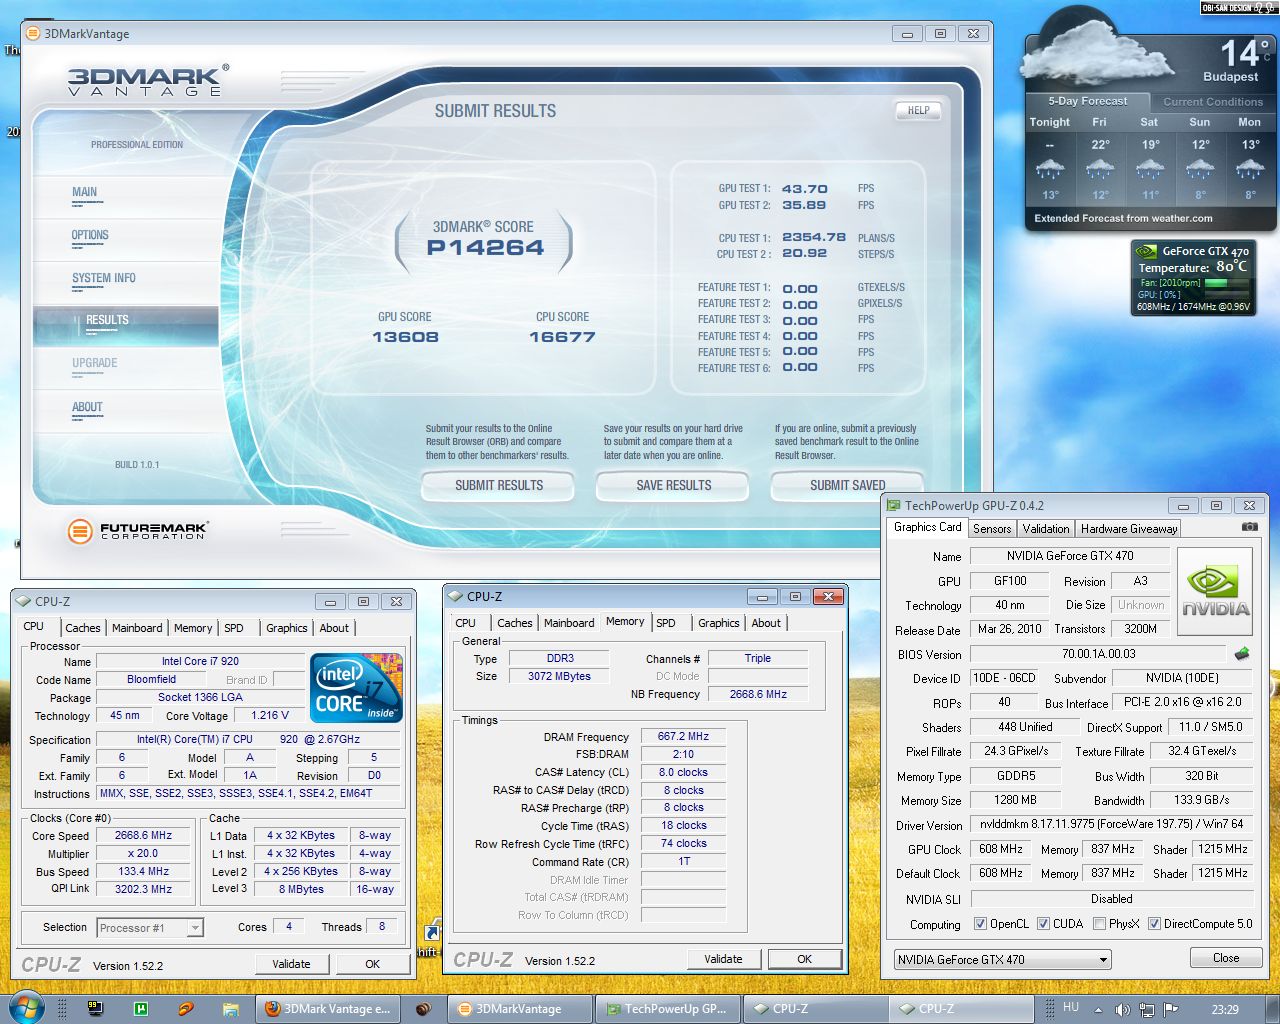This screenshot has width=1280, height=1024.
Task: Click the Intel Core i7 badge
Action: tap(357, 688)
